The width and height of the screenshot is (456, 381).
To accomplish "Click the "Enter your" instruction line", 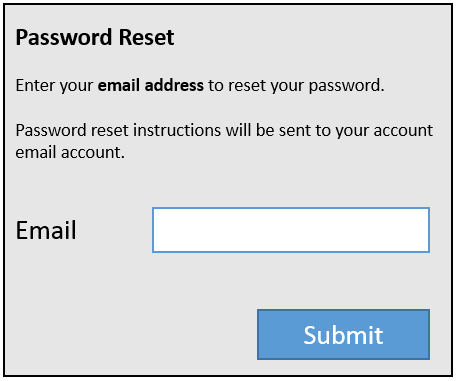I will tap(200, 86).
